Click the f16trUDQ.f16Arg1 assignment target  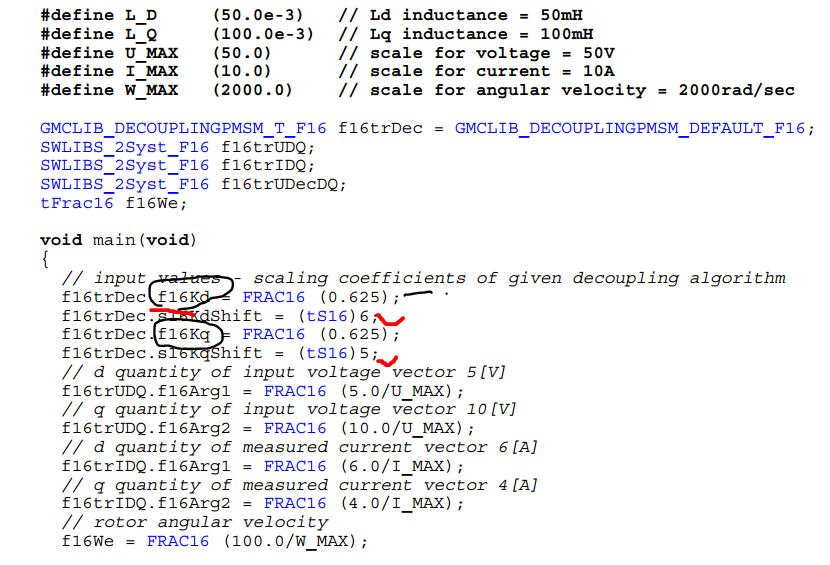146,391
